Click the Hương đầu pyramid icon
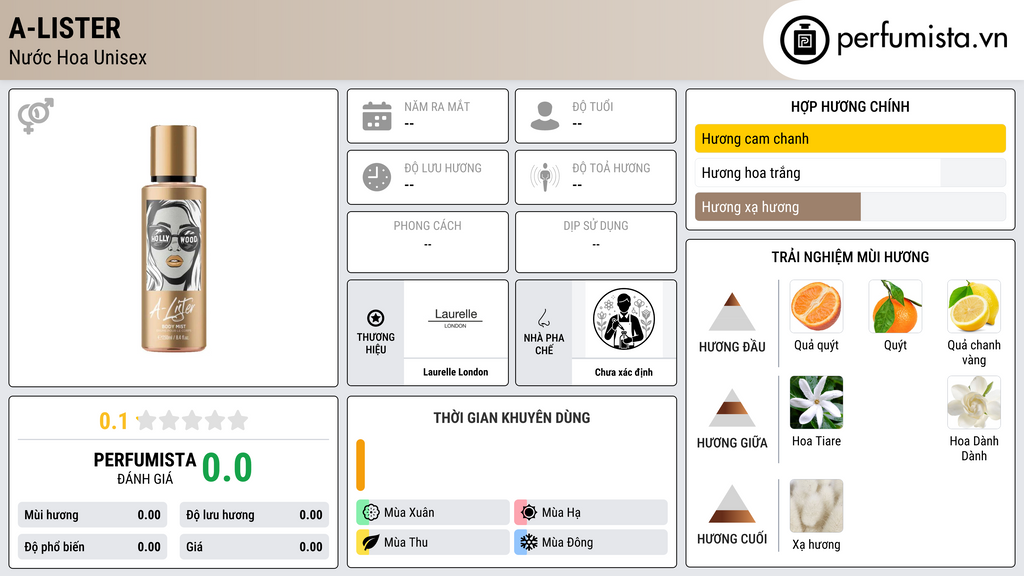Screen dimensions: 1024x576 pyautogui.click(x=732, y=312)
